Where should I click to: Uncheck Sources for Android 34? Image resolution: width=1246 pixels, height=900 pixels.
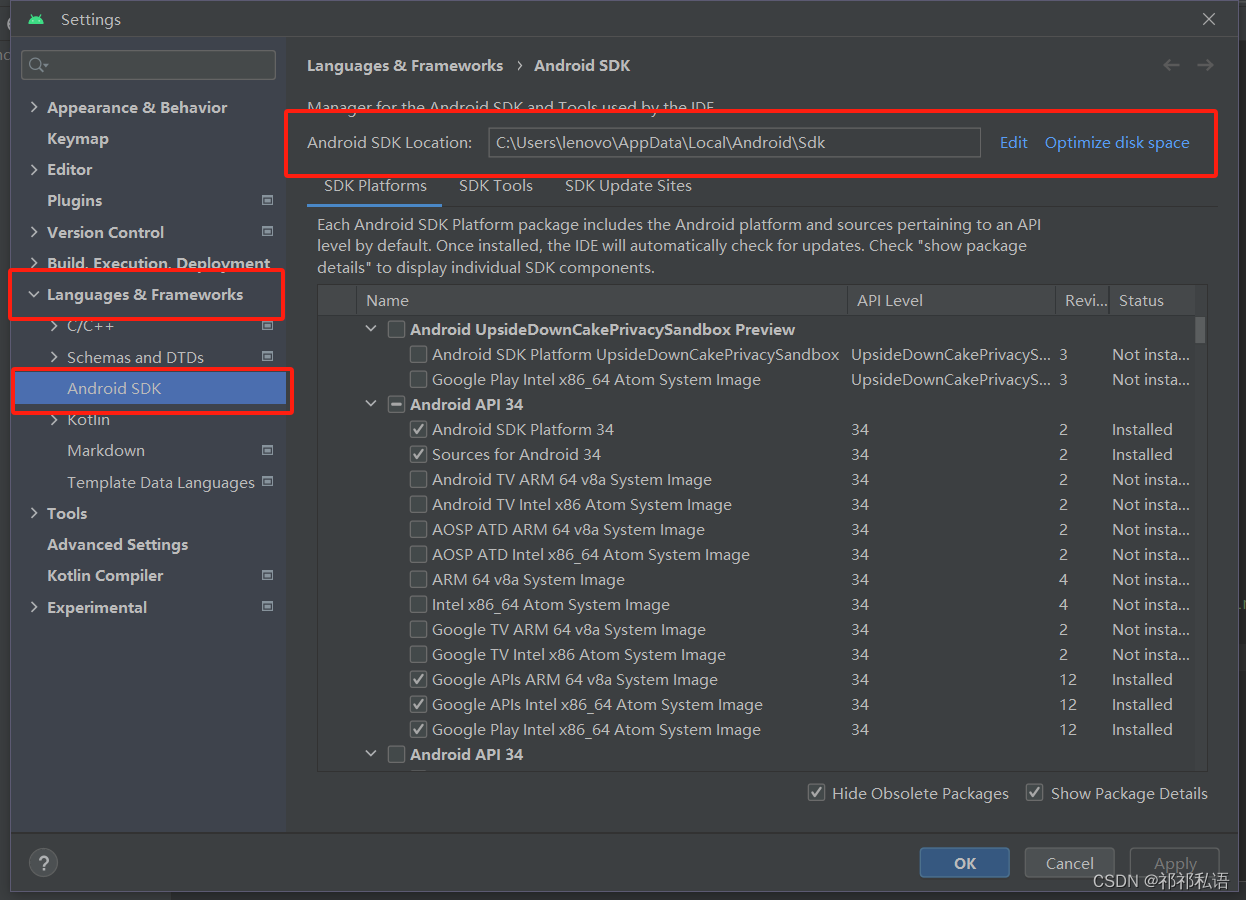[x=419, y=454]
